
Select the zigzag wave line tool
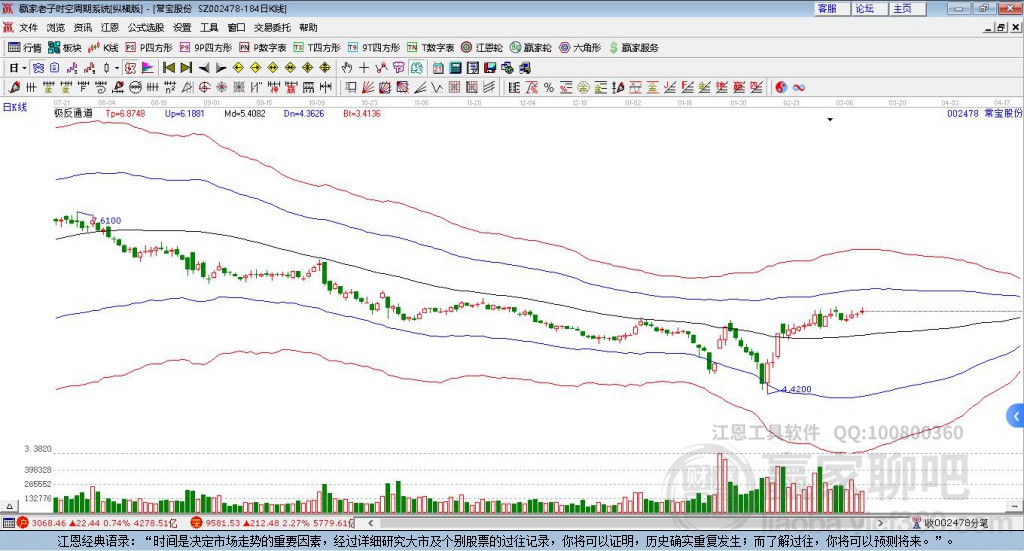pos(437,87)
